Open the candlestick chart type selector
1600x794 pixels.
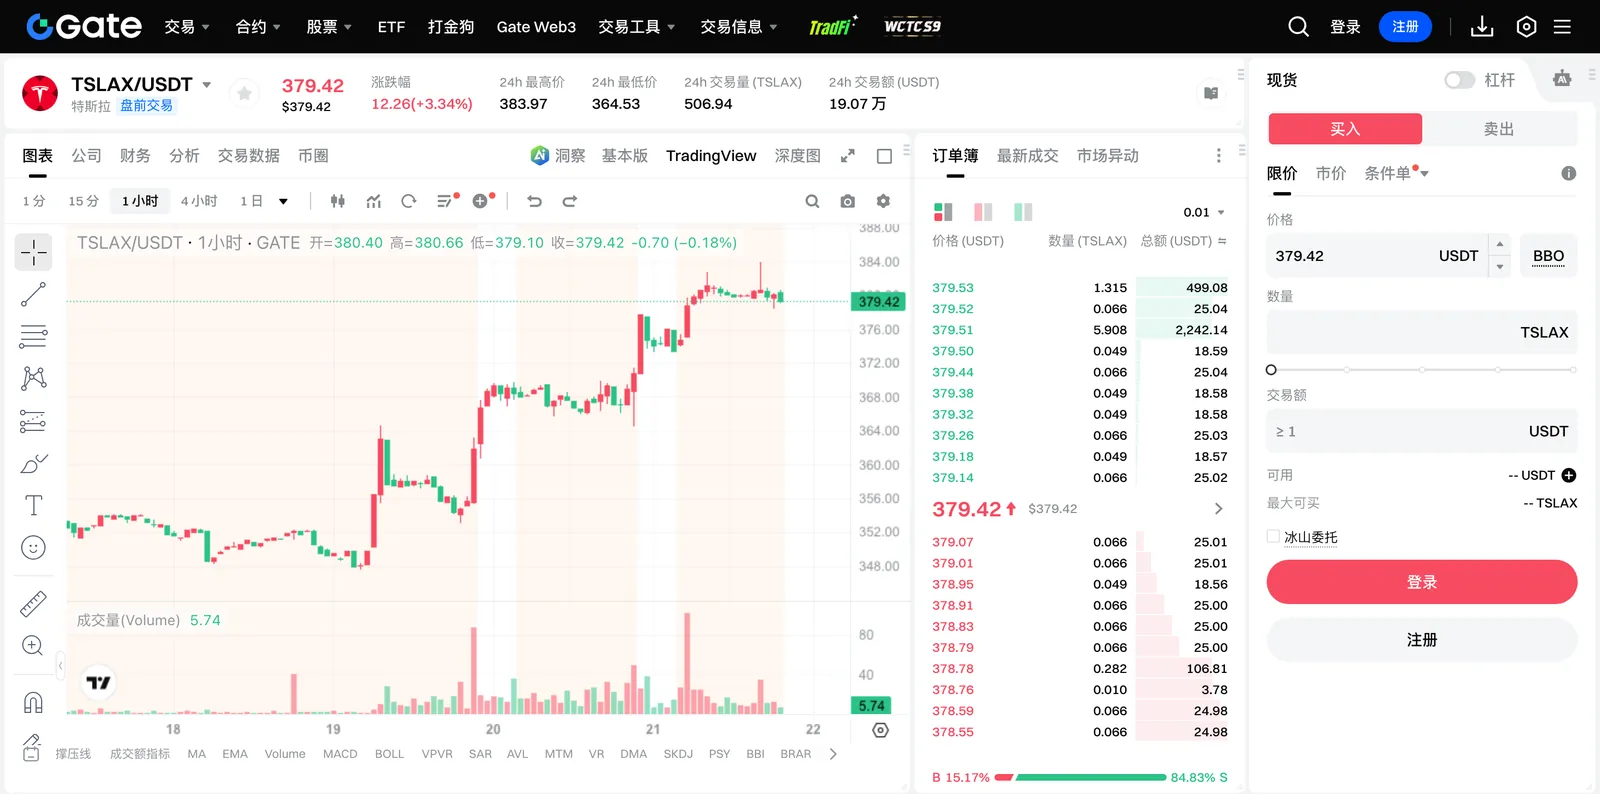pyautogui.click(x=338, y=201)
